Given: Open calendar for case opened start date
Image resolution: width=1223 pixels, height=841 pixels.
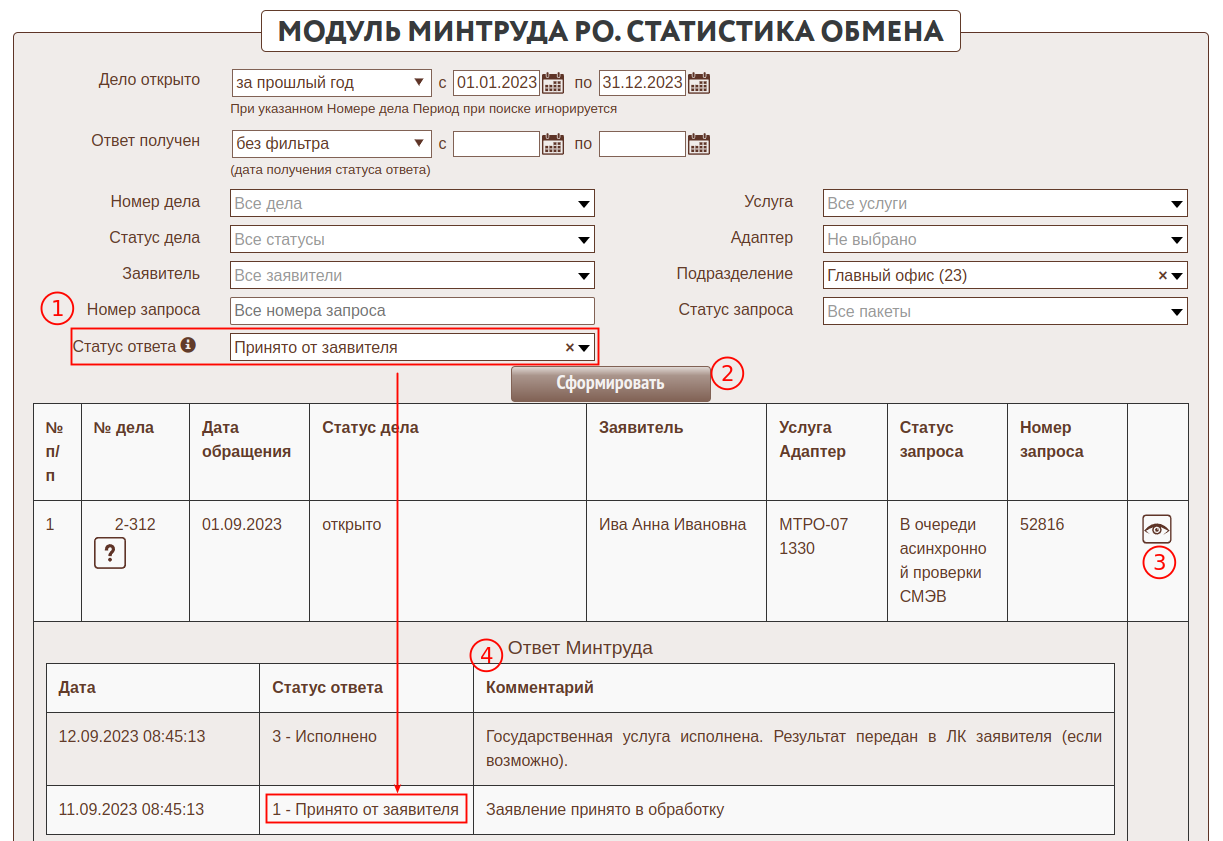Looking at the screenshot, I should 553,83.
